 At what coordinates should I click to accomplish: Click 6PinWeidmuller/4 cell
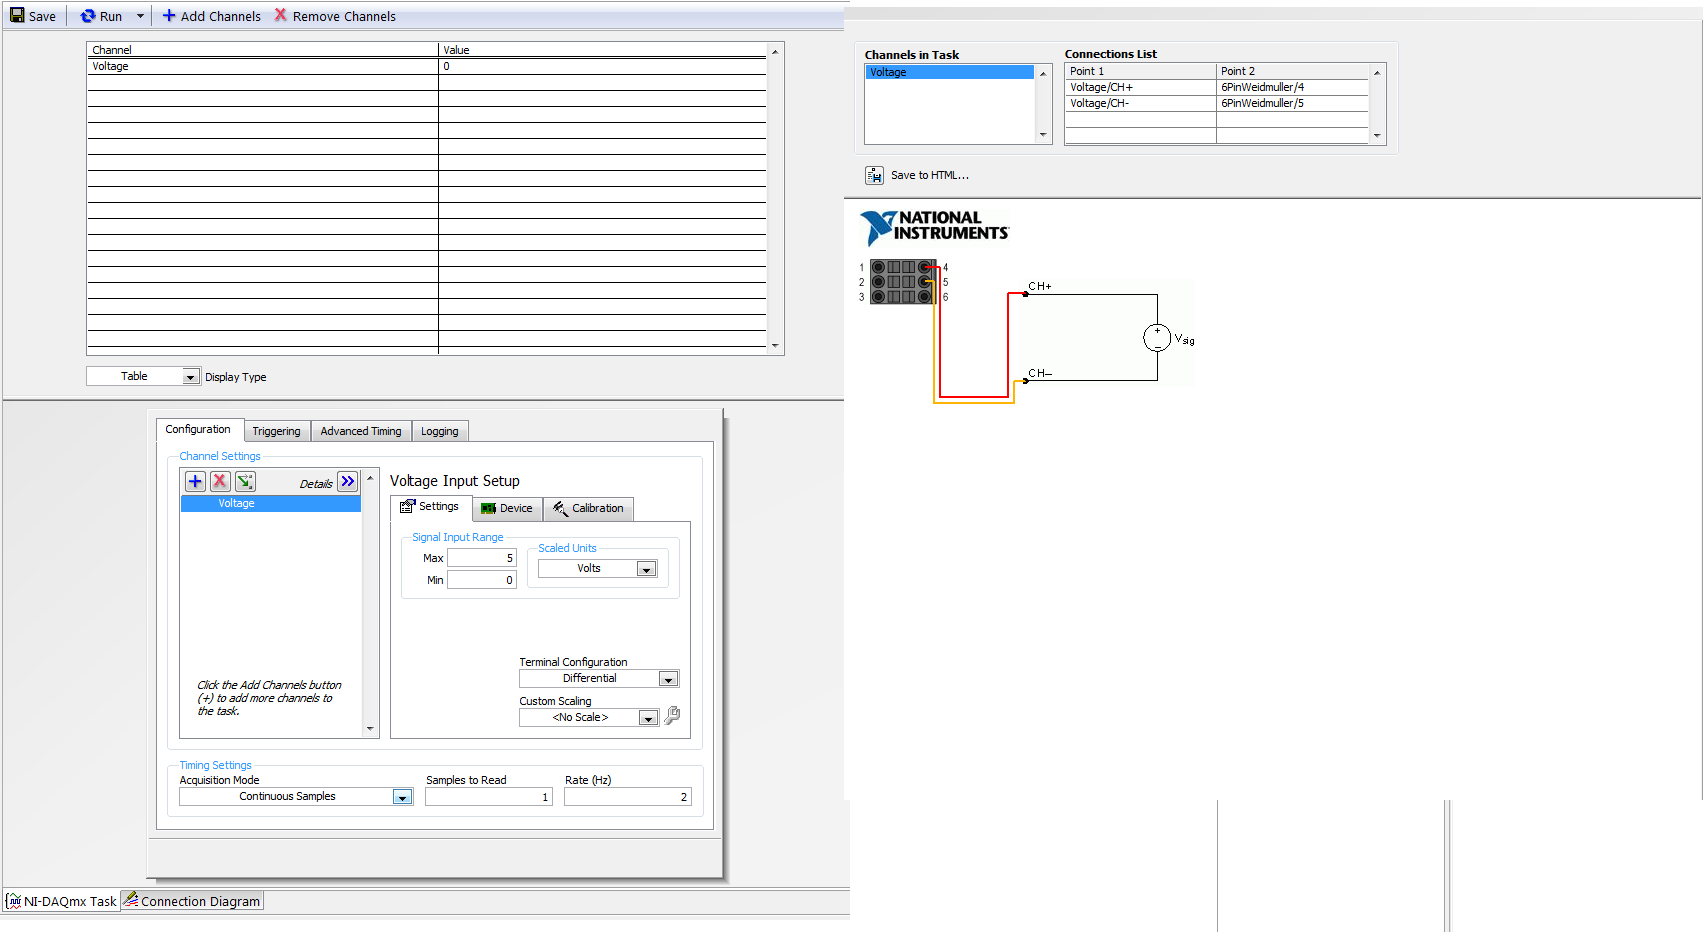pyautogui.click(x=1292, y=87)
